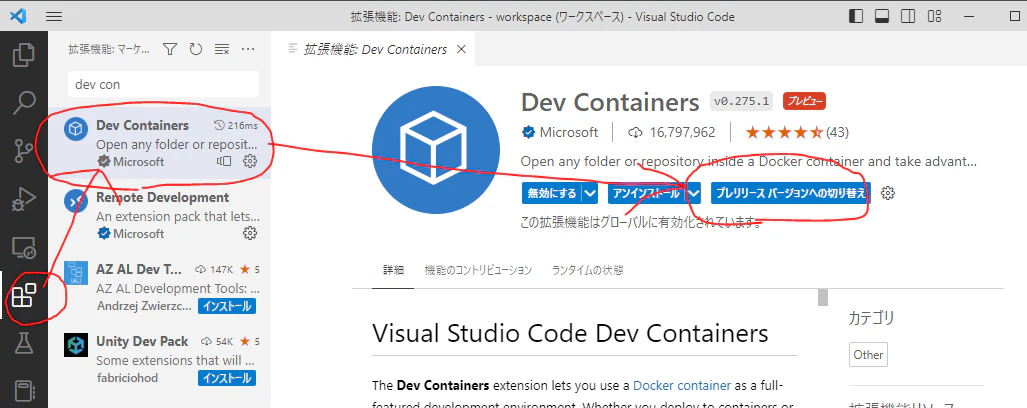Click the 無効にする button
The height and width of the screenshot is (408, 1027).
point(552,193)
